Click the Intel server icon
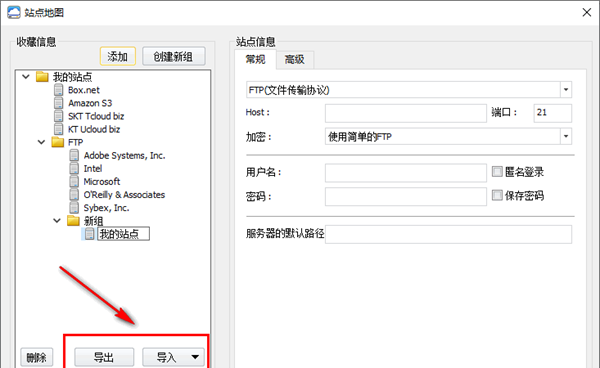600x368 pixels. coord(74,168)
